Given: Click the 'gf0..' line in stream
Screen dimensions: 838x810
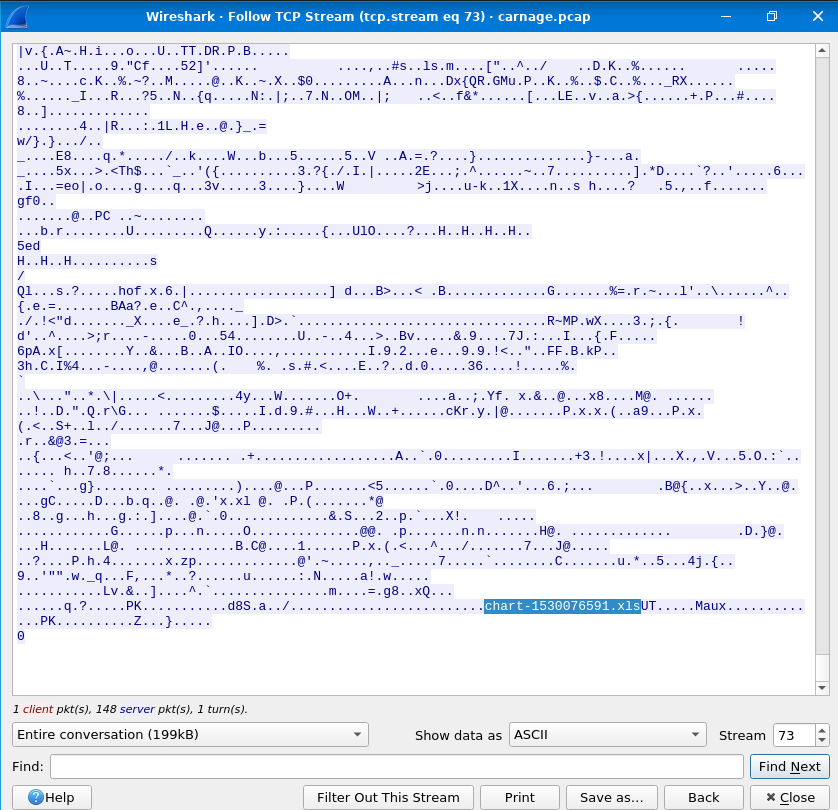Looking at the screenshot, I should 36,201.
